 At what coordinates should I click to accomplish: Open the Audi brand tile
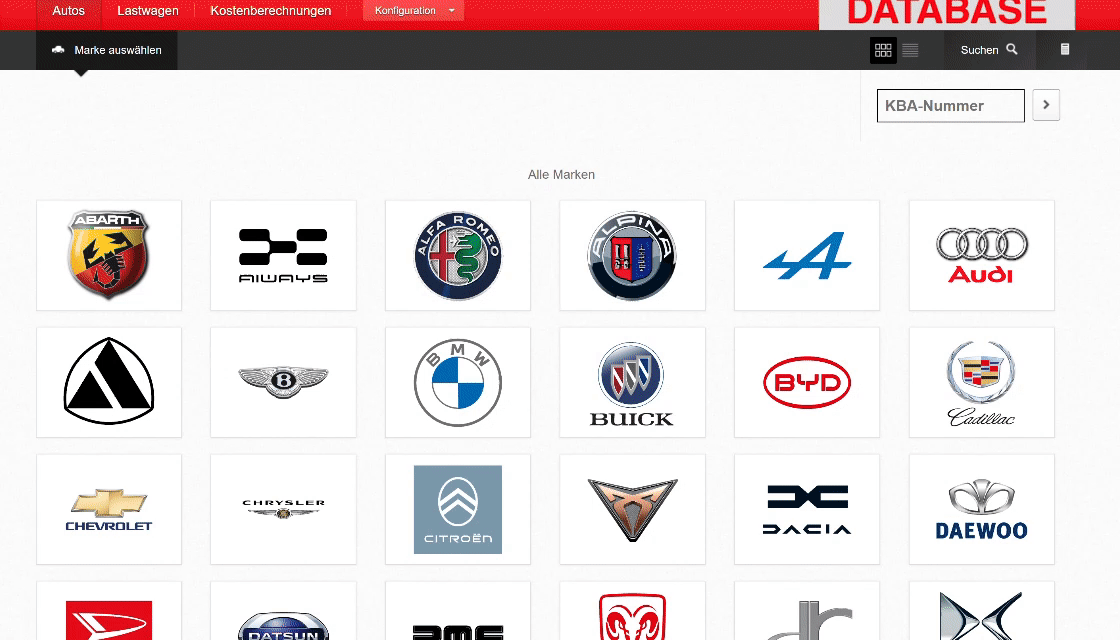click(981, 255)
